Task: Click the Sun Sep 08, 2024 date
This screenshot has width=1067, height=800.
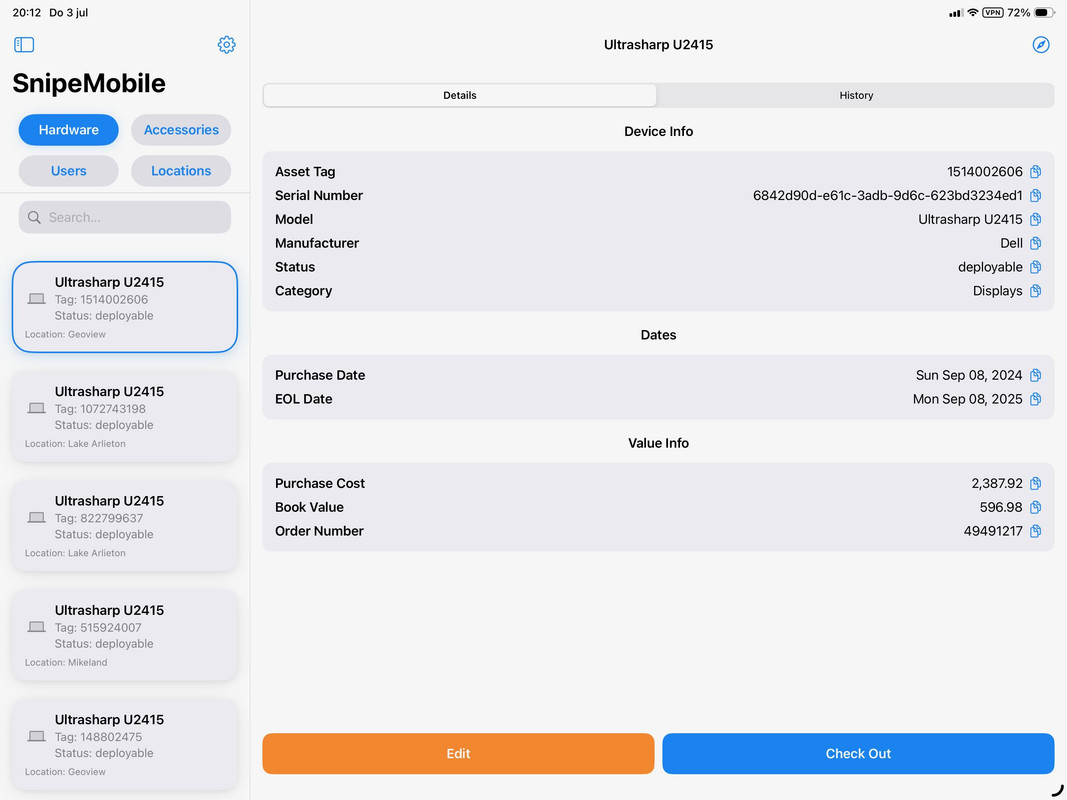Action: click(969, 375)
